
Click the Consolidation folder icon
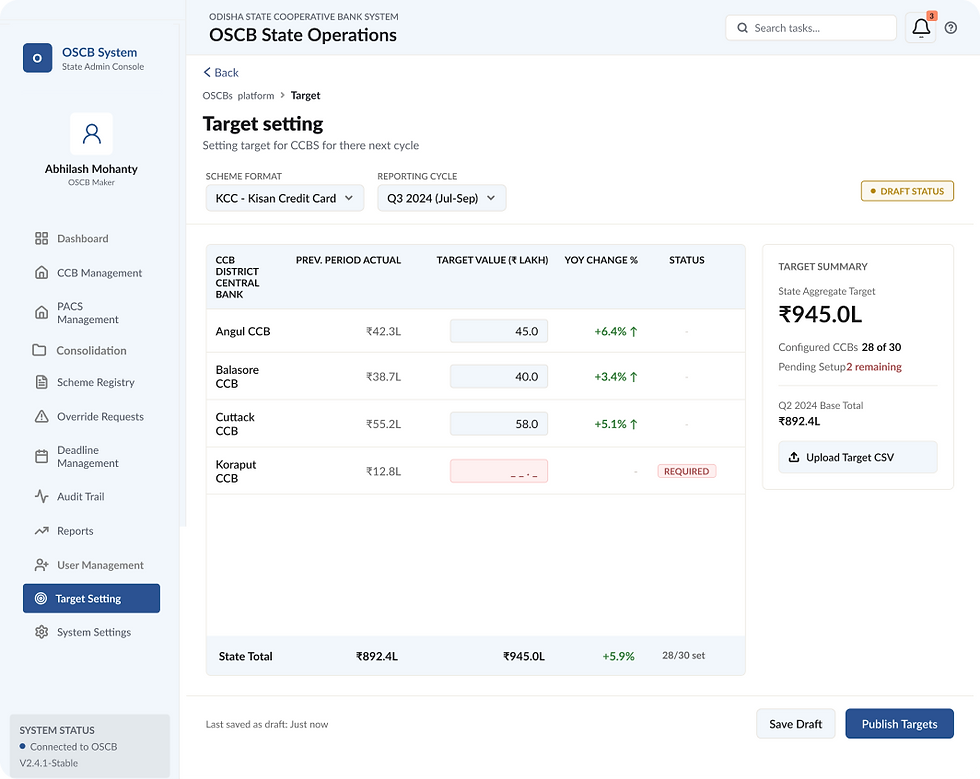point(39,350)
